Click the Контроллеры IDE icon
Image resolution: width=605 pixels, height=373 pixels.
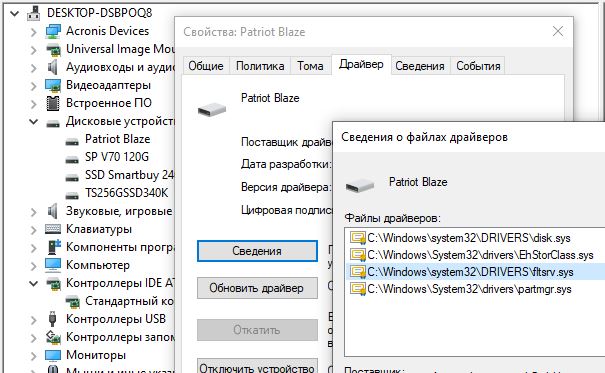point(53,284)
